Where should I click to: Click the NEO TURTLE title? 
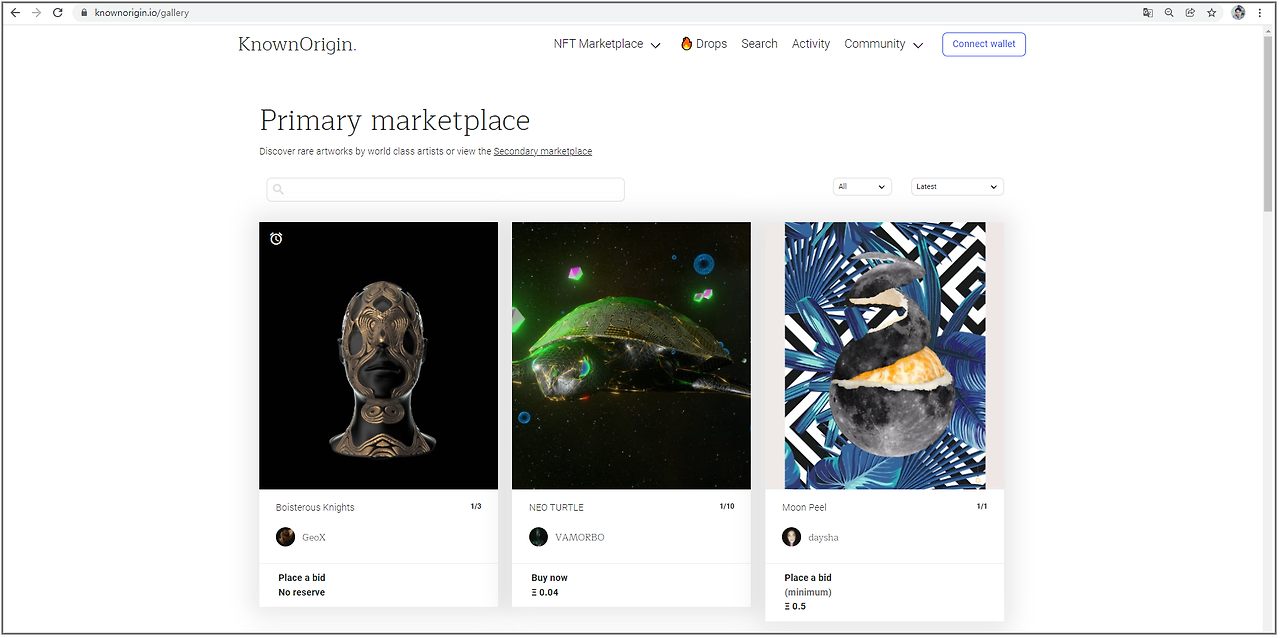(x=556, y=508)
